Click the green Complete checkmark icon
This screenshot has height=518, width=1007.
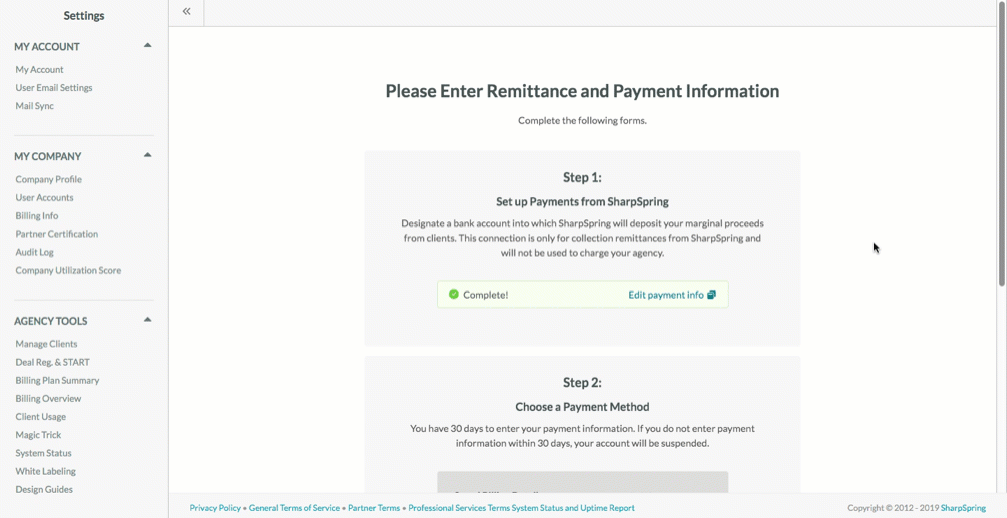(x=453, y=294)
